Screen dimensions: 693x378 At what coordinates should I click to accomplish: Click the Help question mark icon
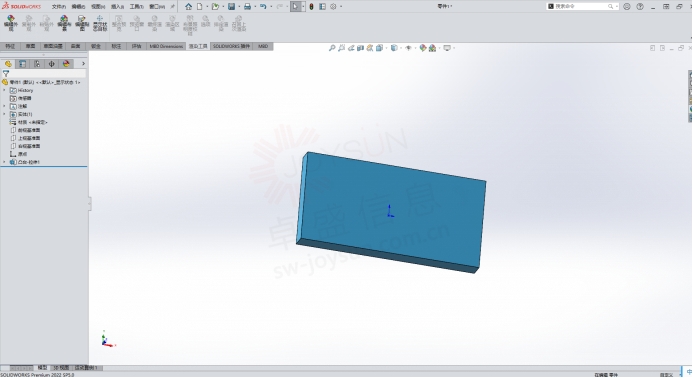pyautogui.click(x=640, y=7)
